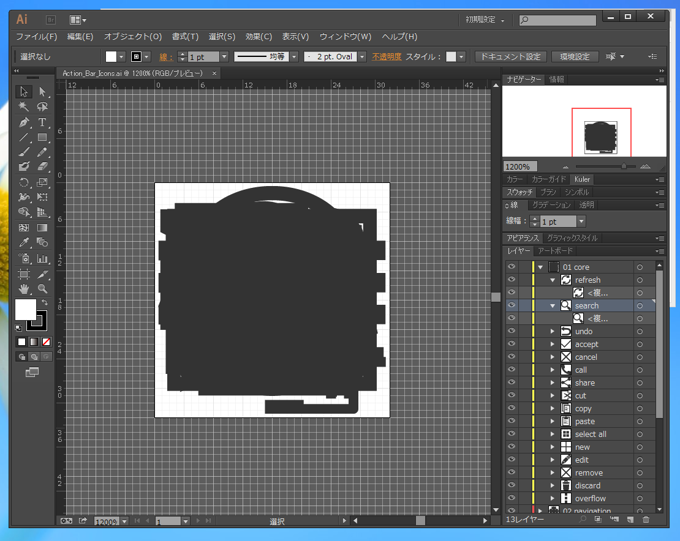This screenshot has width=680, height=541.
Task: Select the Gradient tool
Action: [42, 228]
